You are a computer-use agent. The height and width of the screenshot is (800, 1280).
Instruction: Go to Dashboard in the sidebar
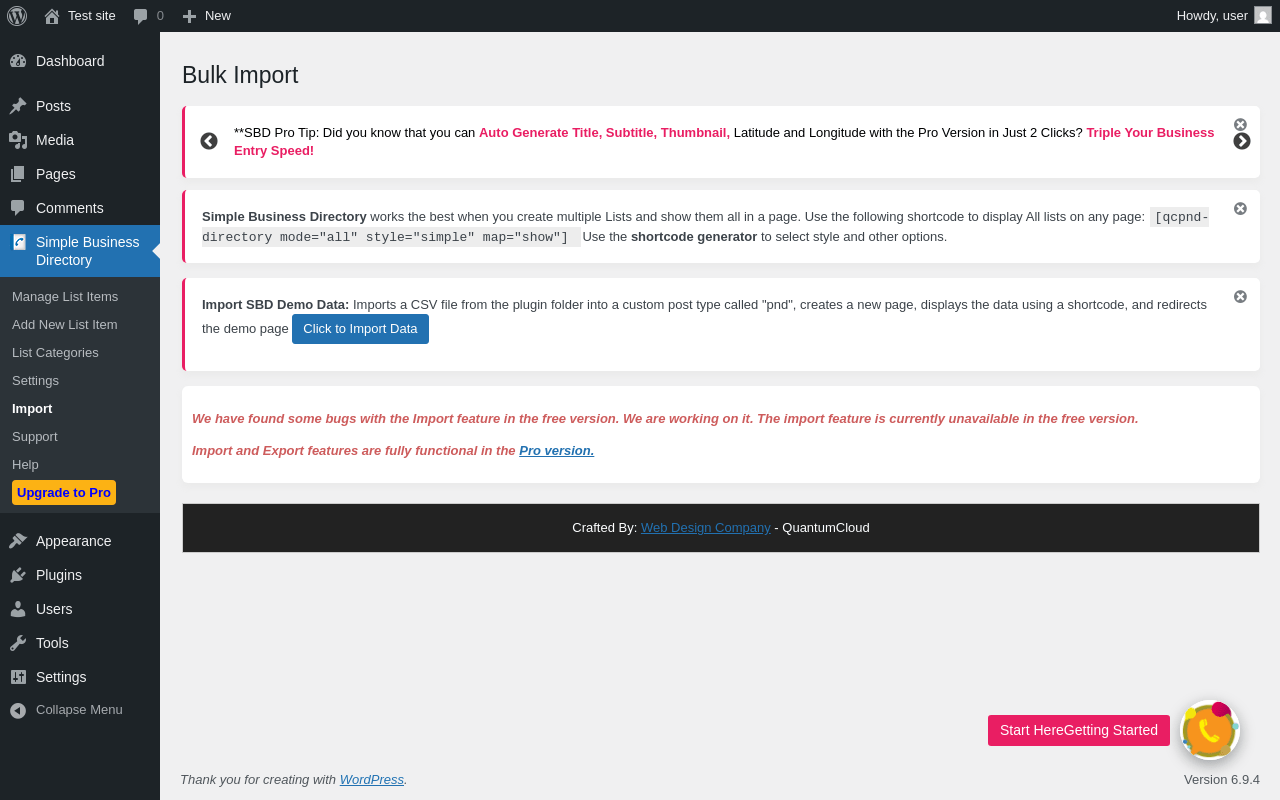coord(80,61)
